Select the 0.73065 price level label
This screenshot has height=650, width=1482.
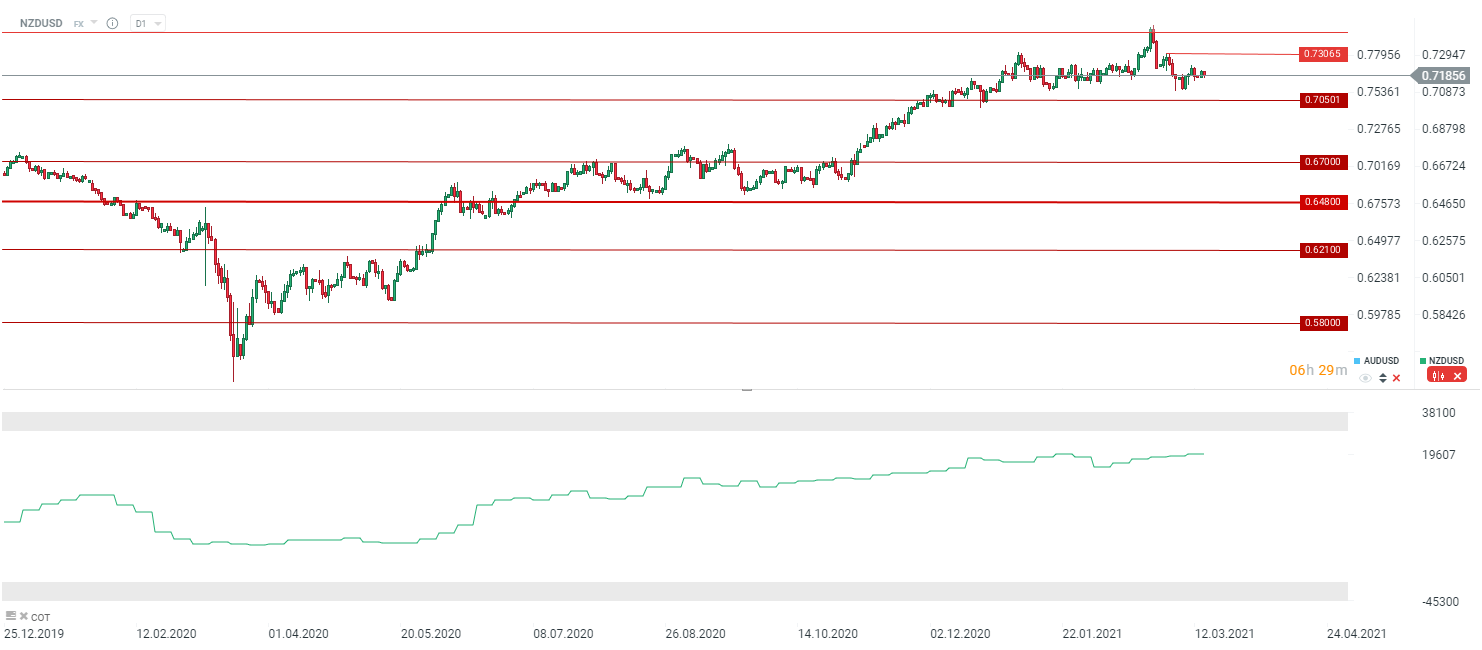click(x=1322, y=54)
